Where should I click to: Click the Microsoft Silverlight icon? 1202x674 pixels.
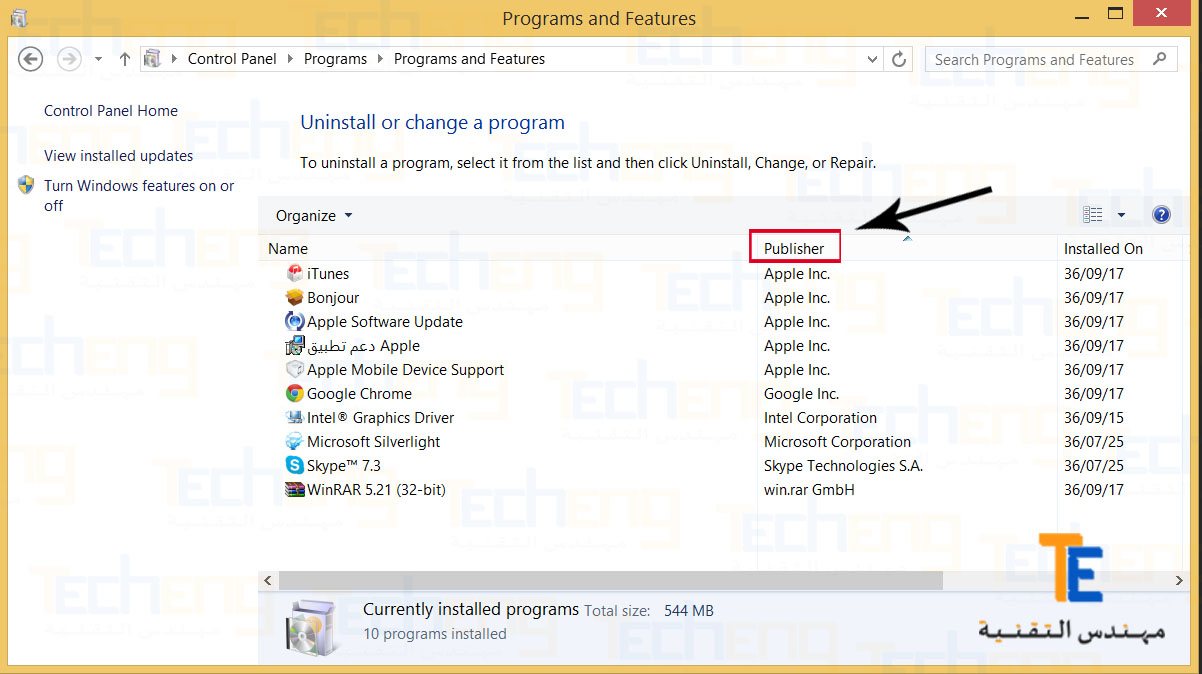pyautogui.click(x=294, y=441)
